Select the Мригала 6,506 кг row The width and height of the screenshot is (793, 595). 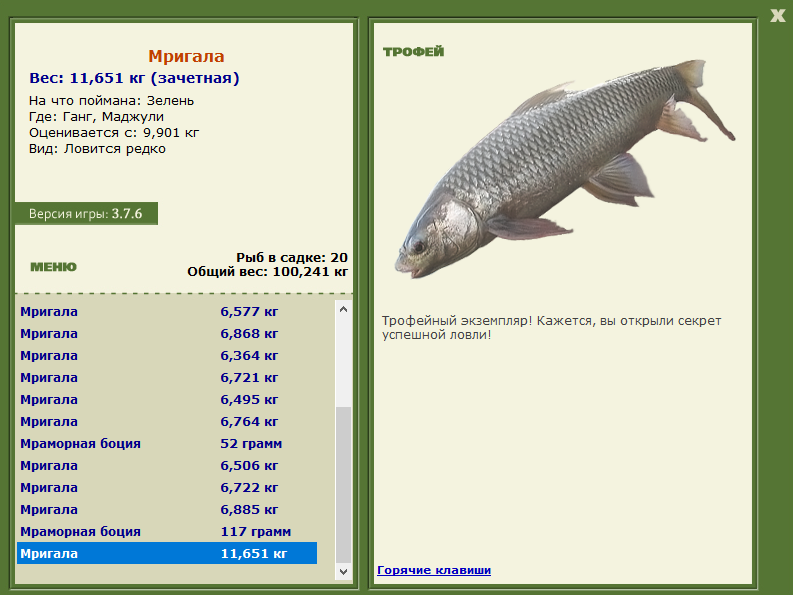[167, 466]
